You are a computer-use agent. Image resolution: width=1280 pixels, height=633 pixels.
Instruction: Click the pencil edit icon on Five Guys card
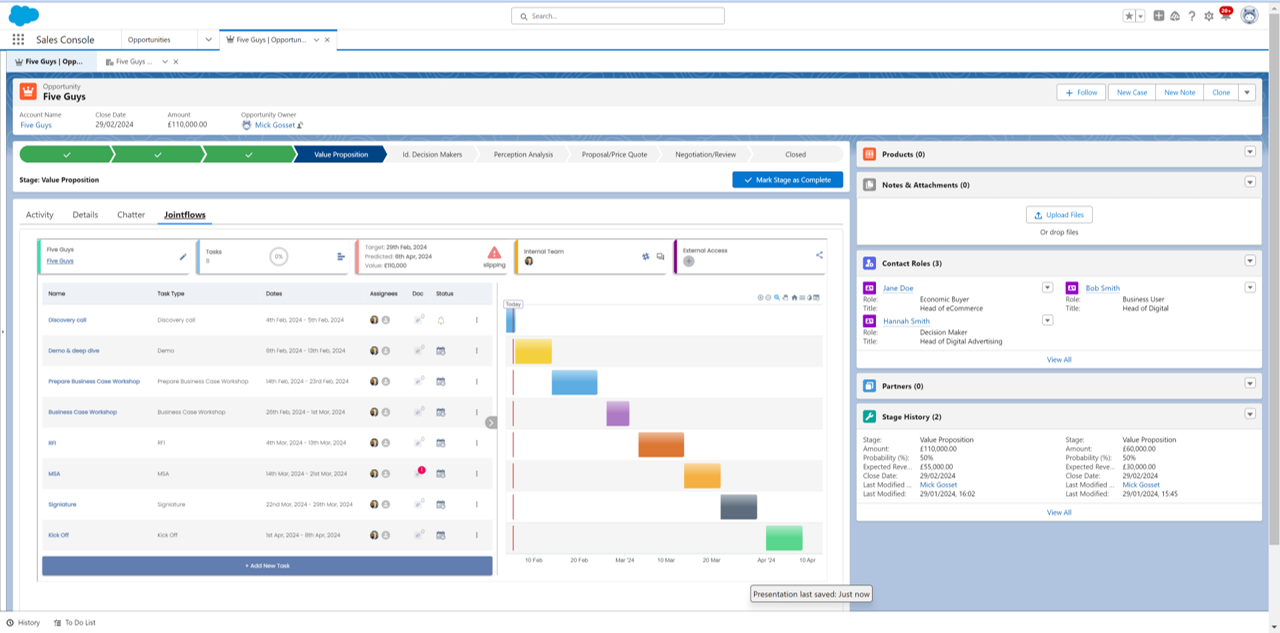pos(183,256)
